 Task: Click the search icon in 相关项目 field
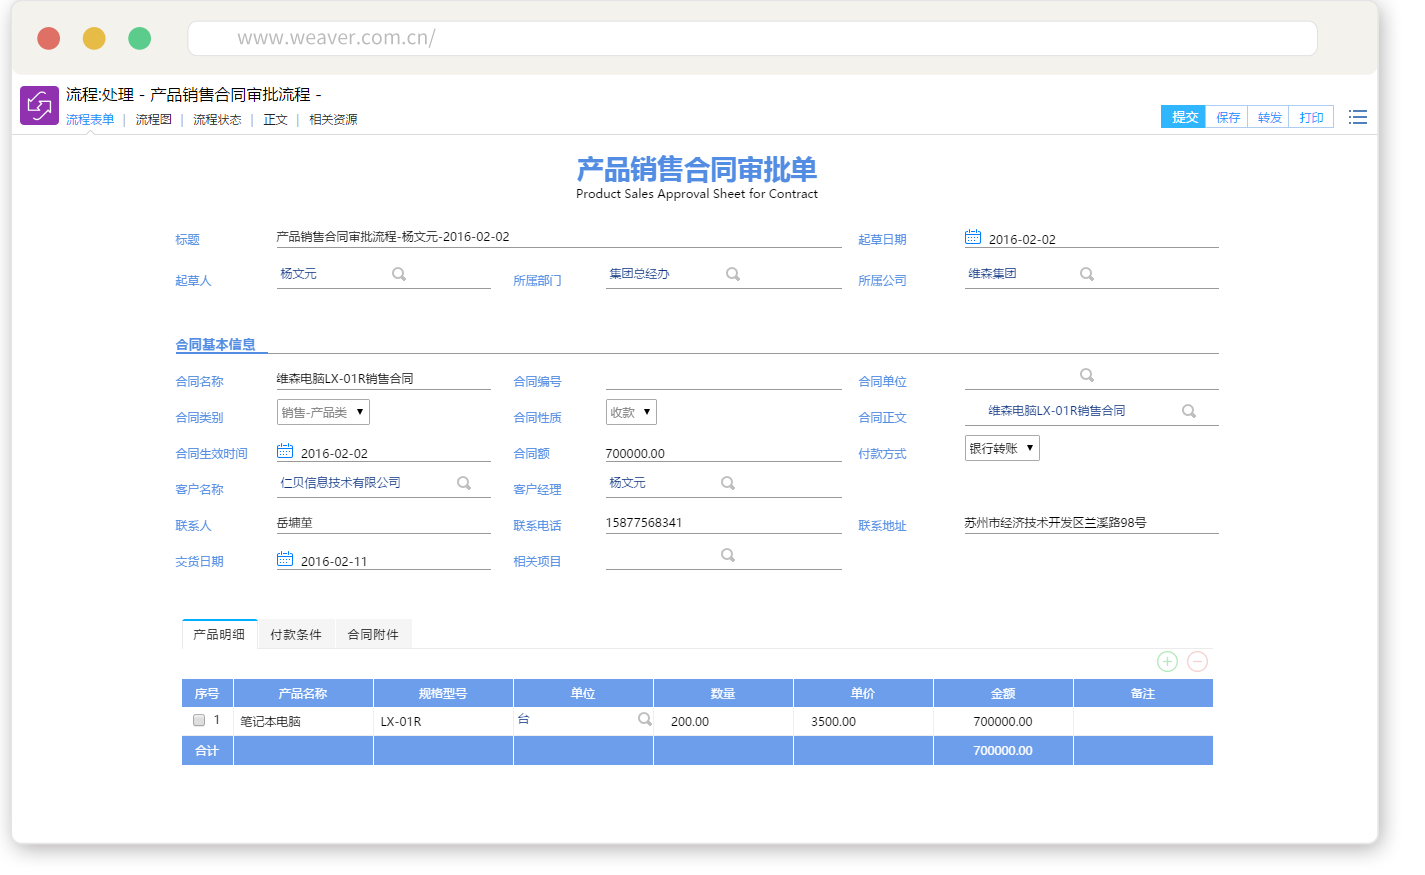click(728, 556)
